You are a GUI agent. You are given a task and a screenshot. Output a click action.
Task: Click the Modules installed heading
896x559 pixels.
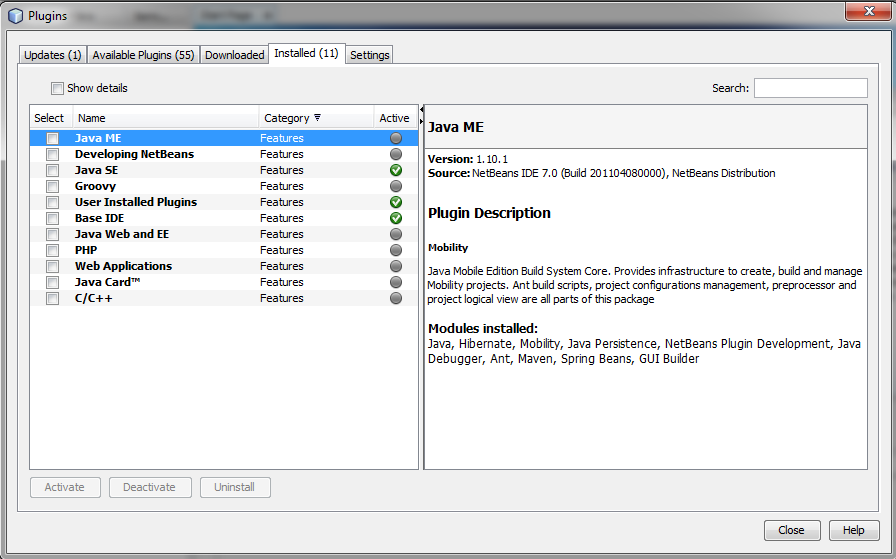483,329
